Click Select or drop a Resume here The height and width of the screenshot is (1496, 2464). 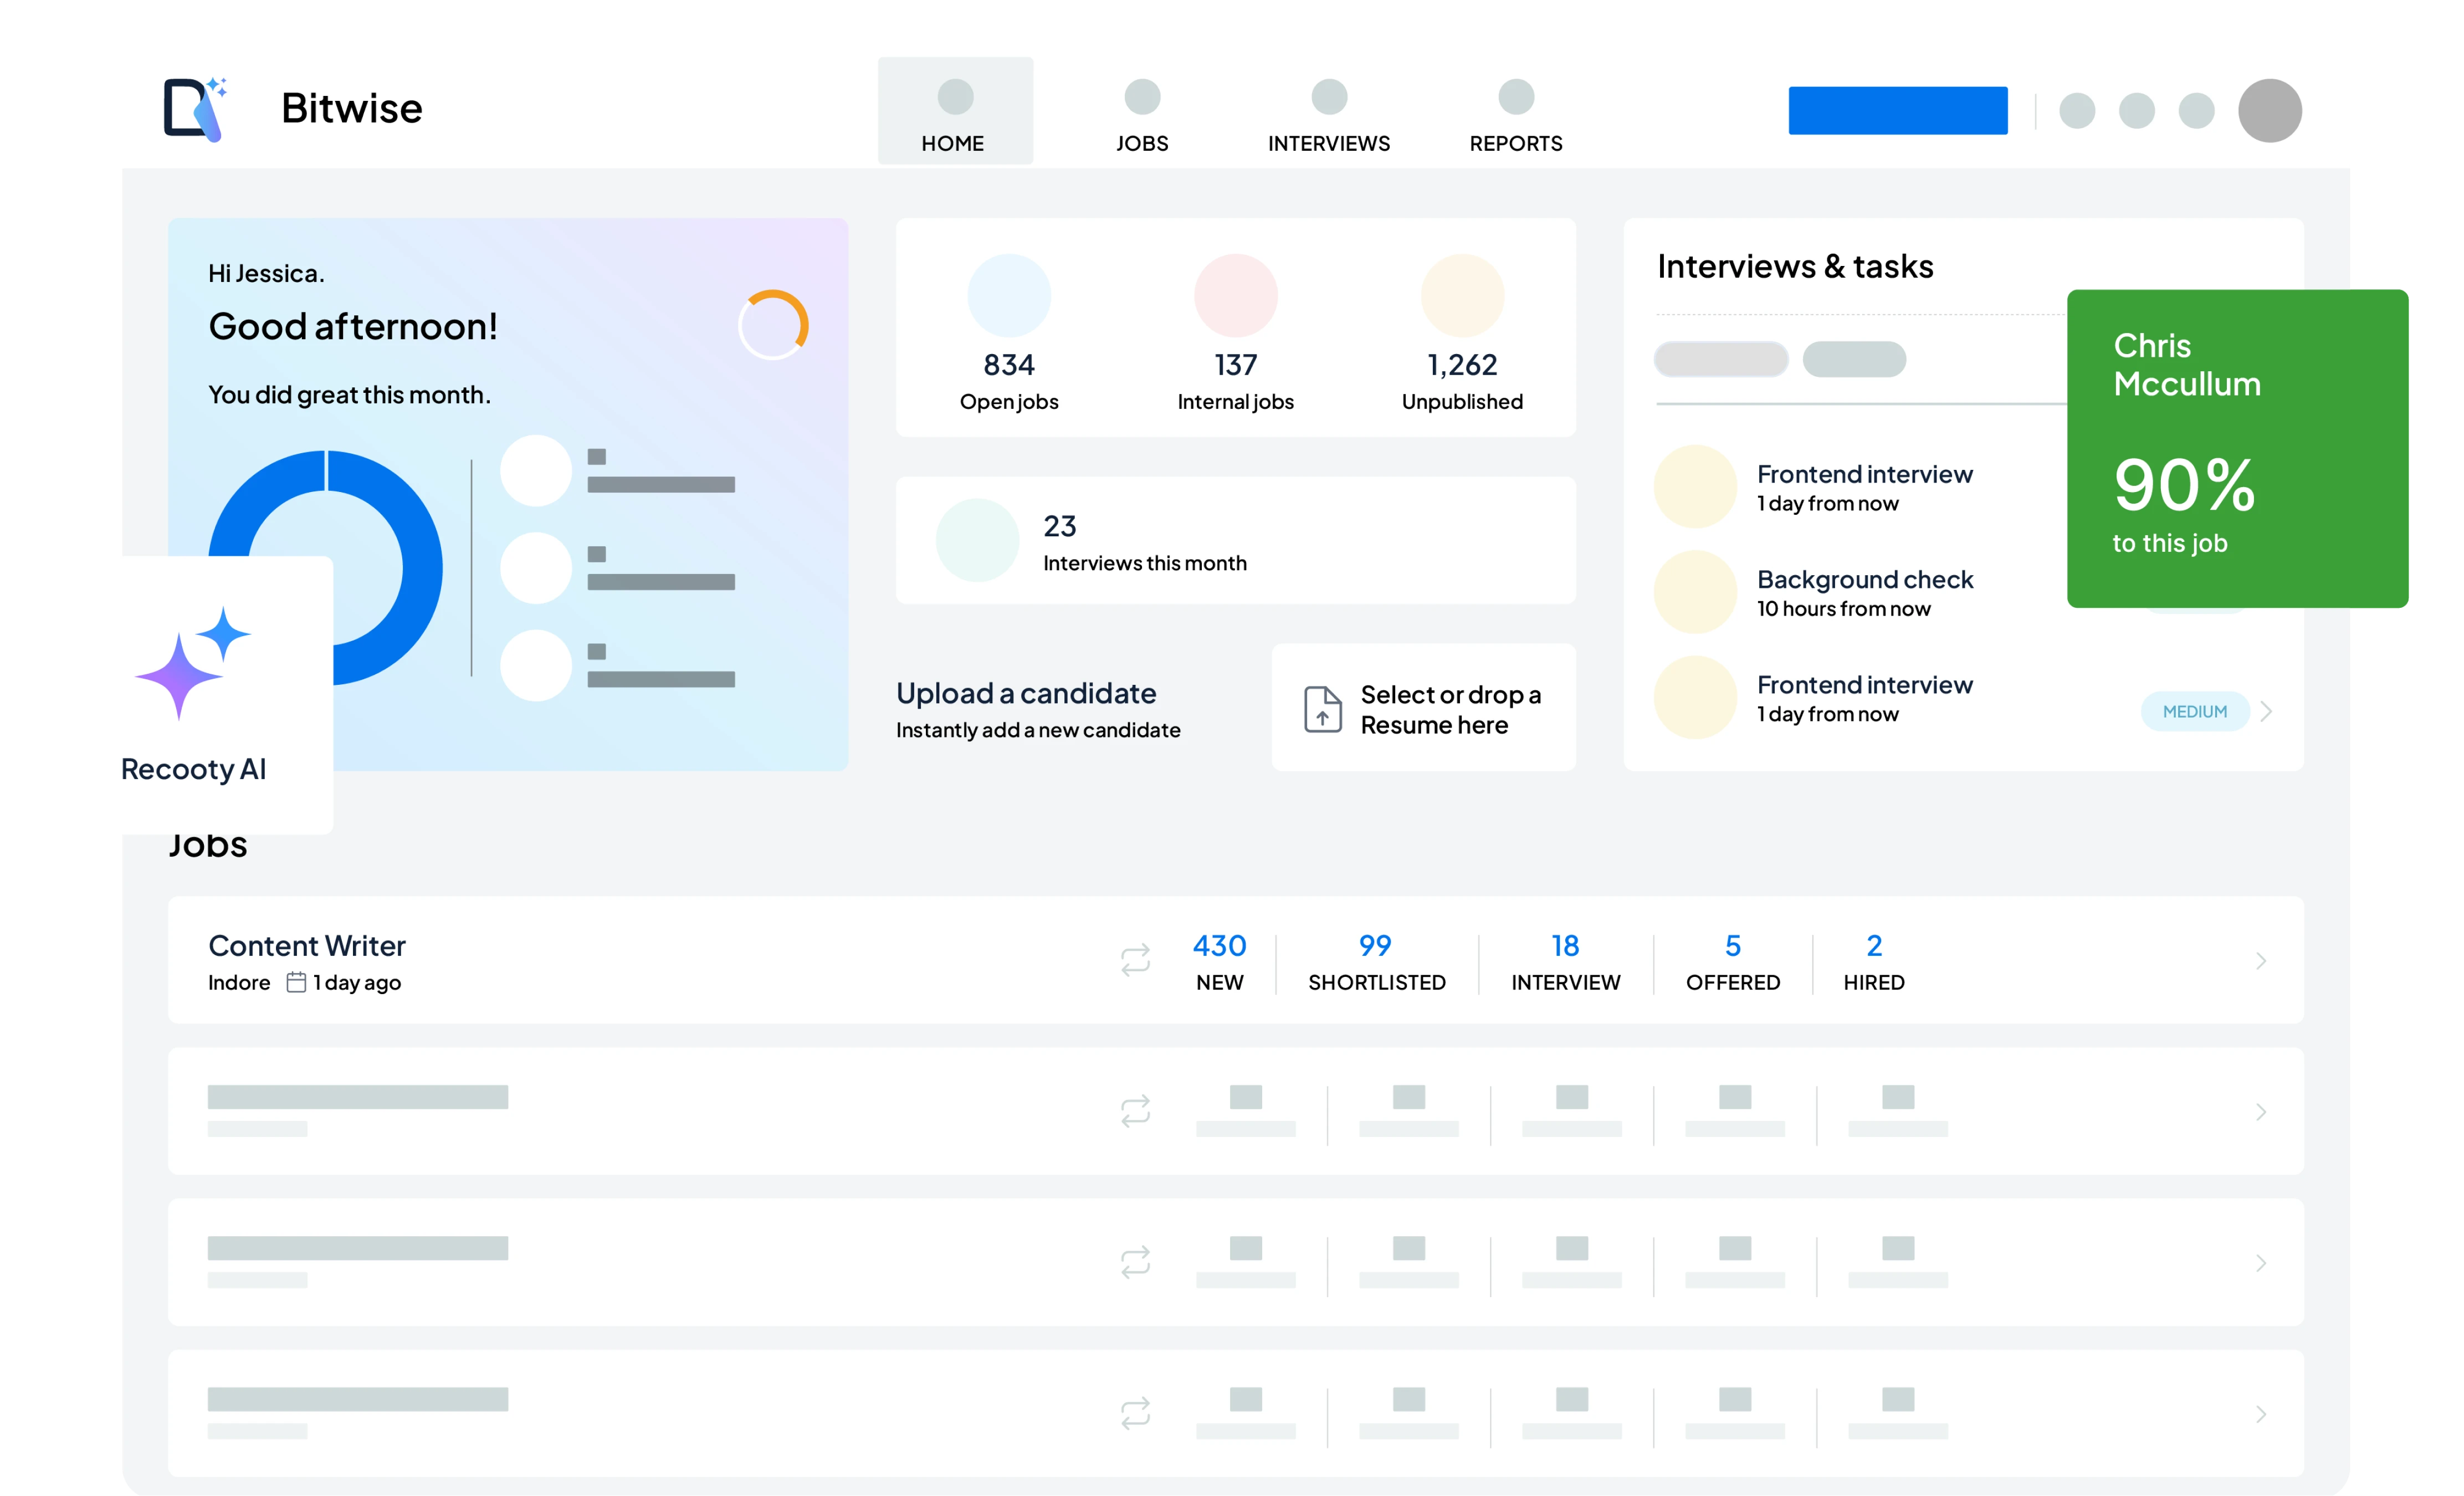(1449, 709)
